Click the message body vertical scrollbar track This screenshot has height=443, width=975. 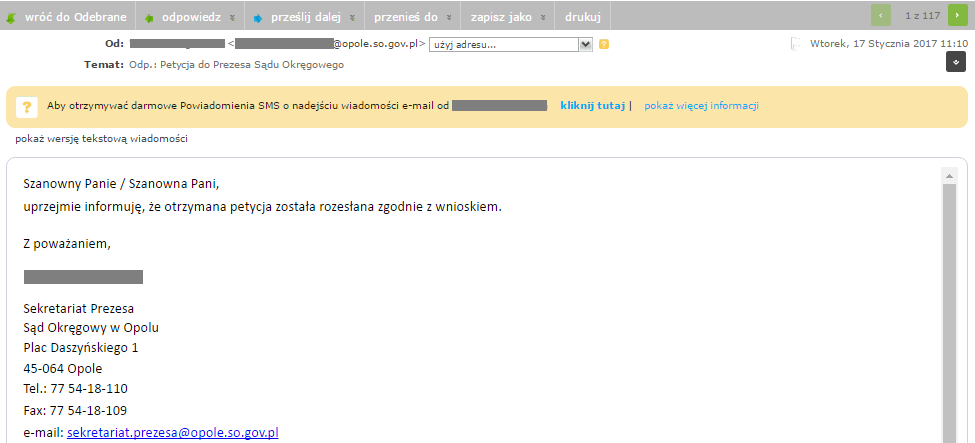(x=949, y=313)
